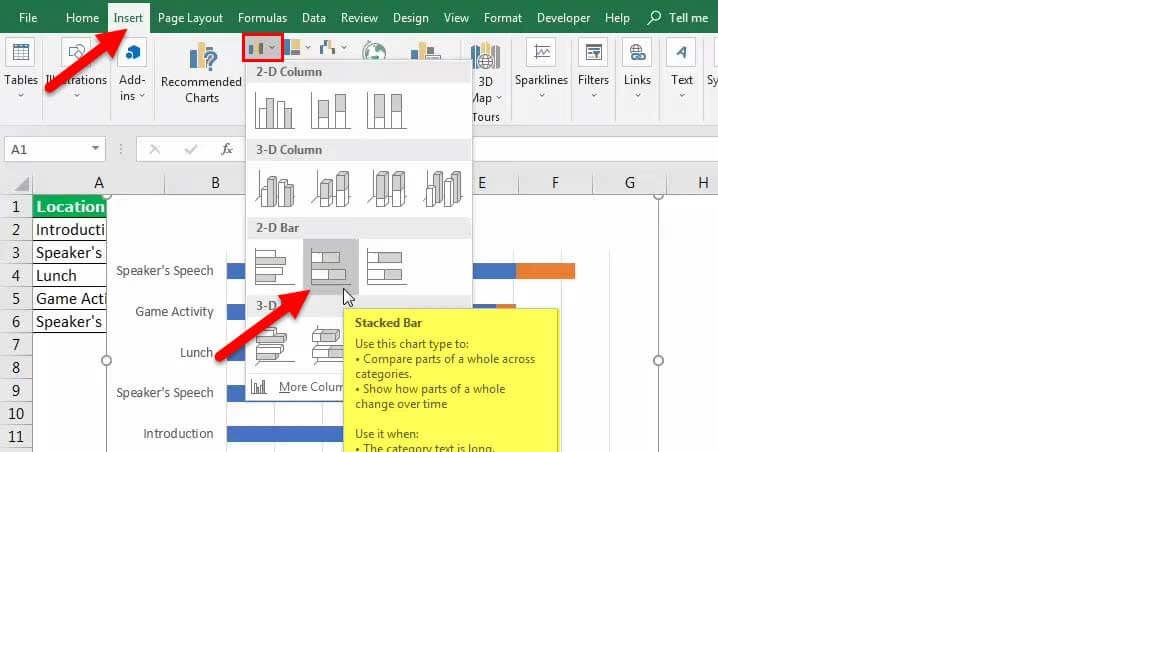Open Insert Column or Bar Chart dropdown
This screenshot has height=648, width=1152.
pos(262,48)
